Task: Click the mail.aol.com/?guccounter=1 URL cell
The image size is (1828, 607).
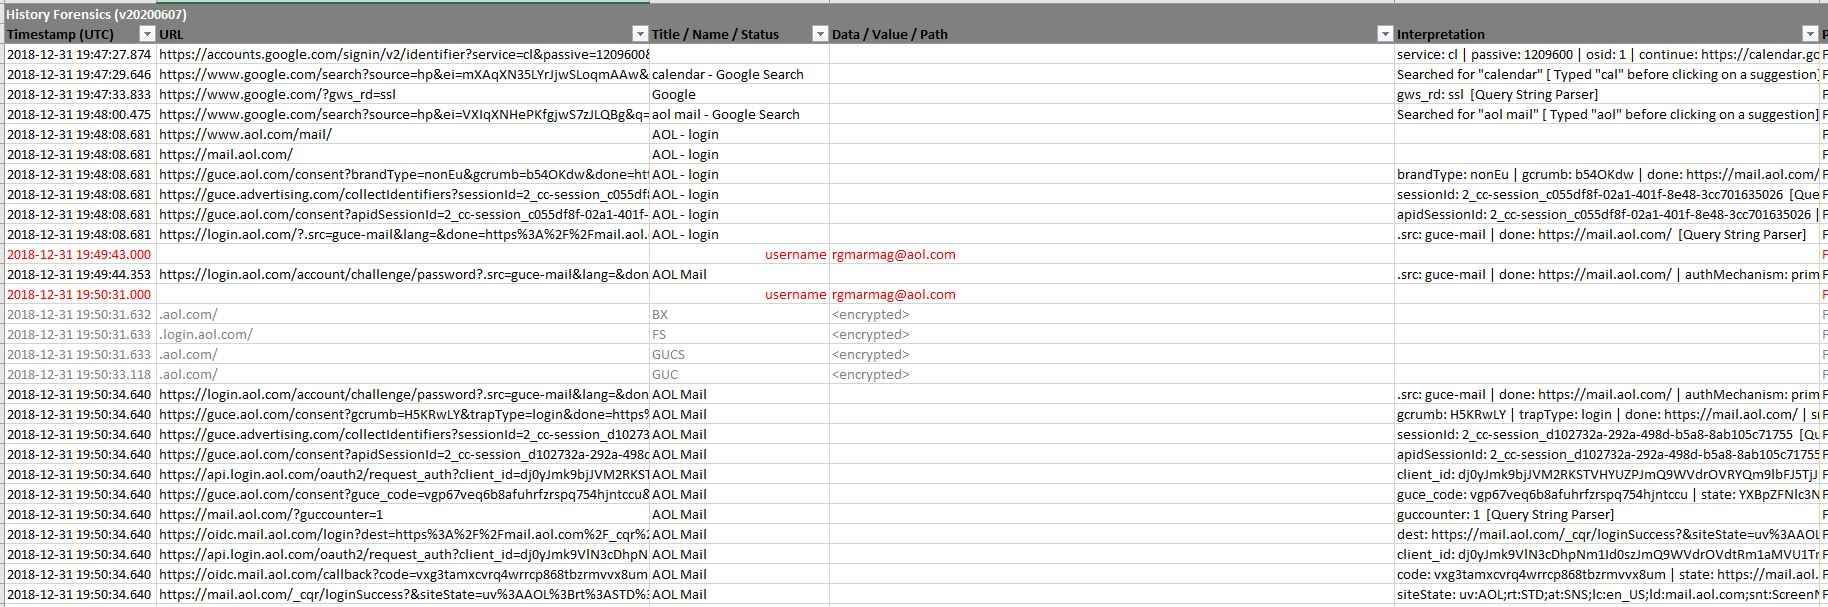Action: pos(271,514)
